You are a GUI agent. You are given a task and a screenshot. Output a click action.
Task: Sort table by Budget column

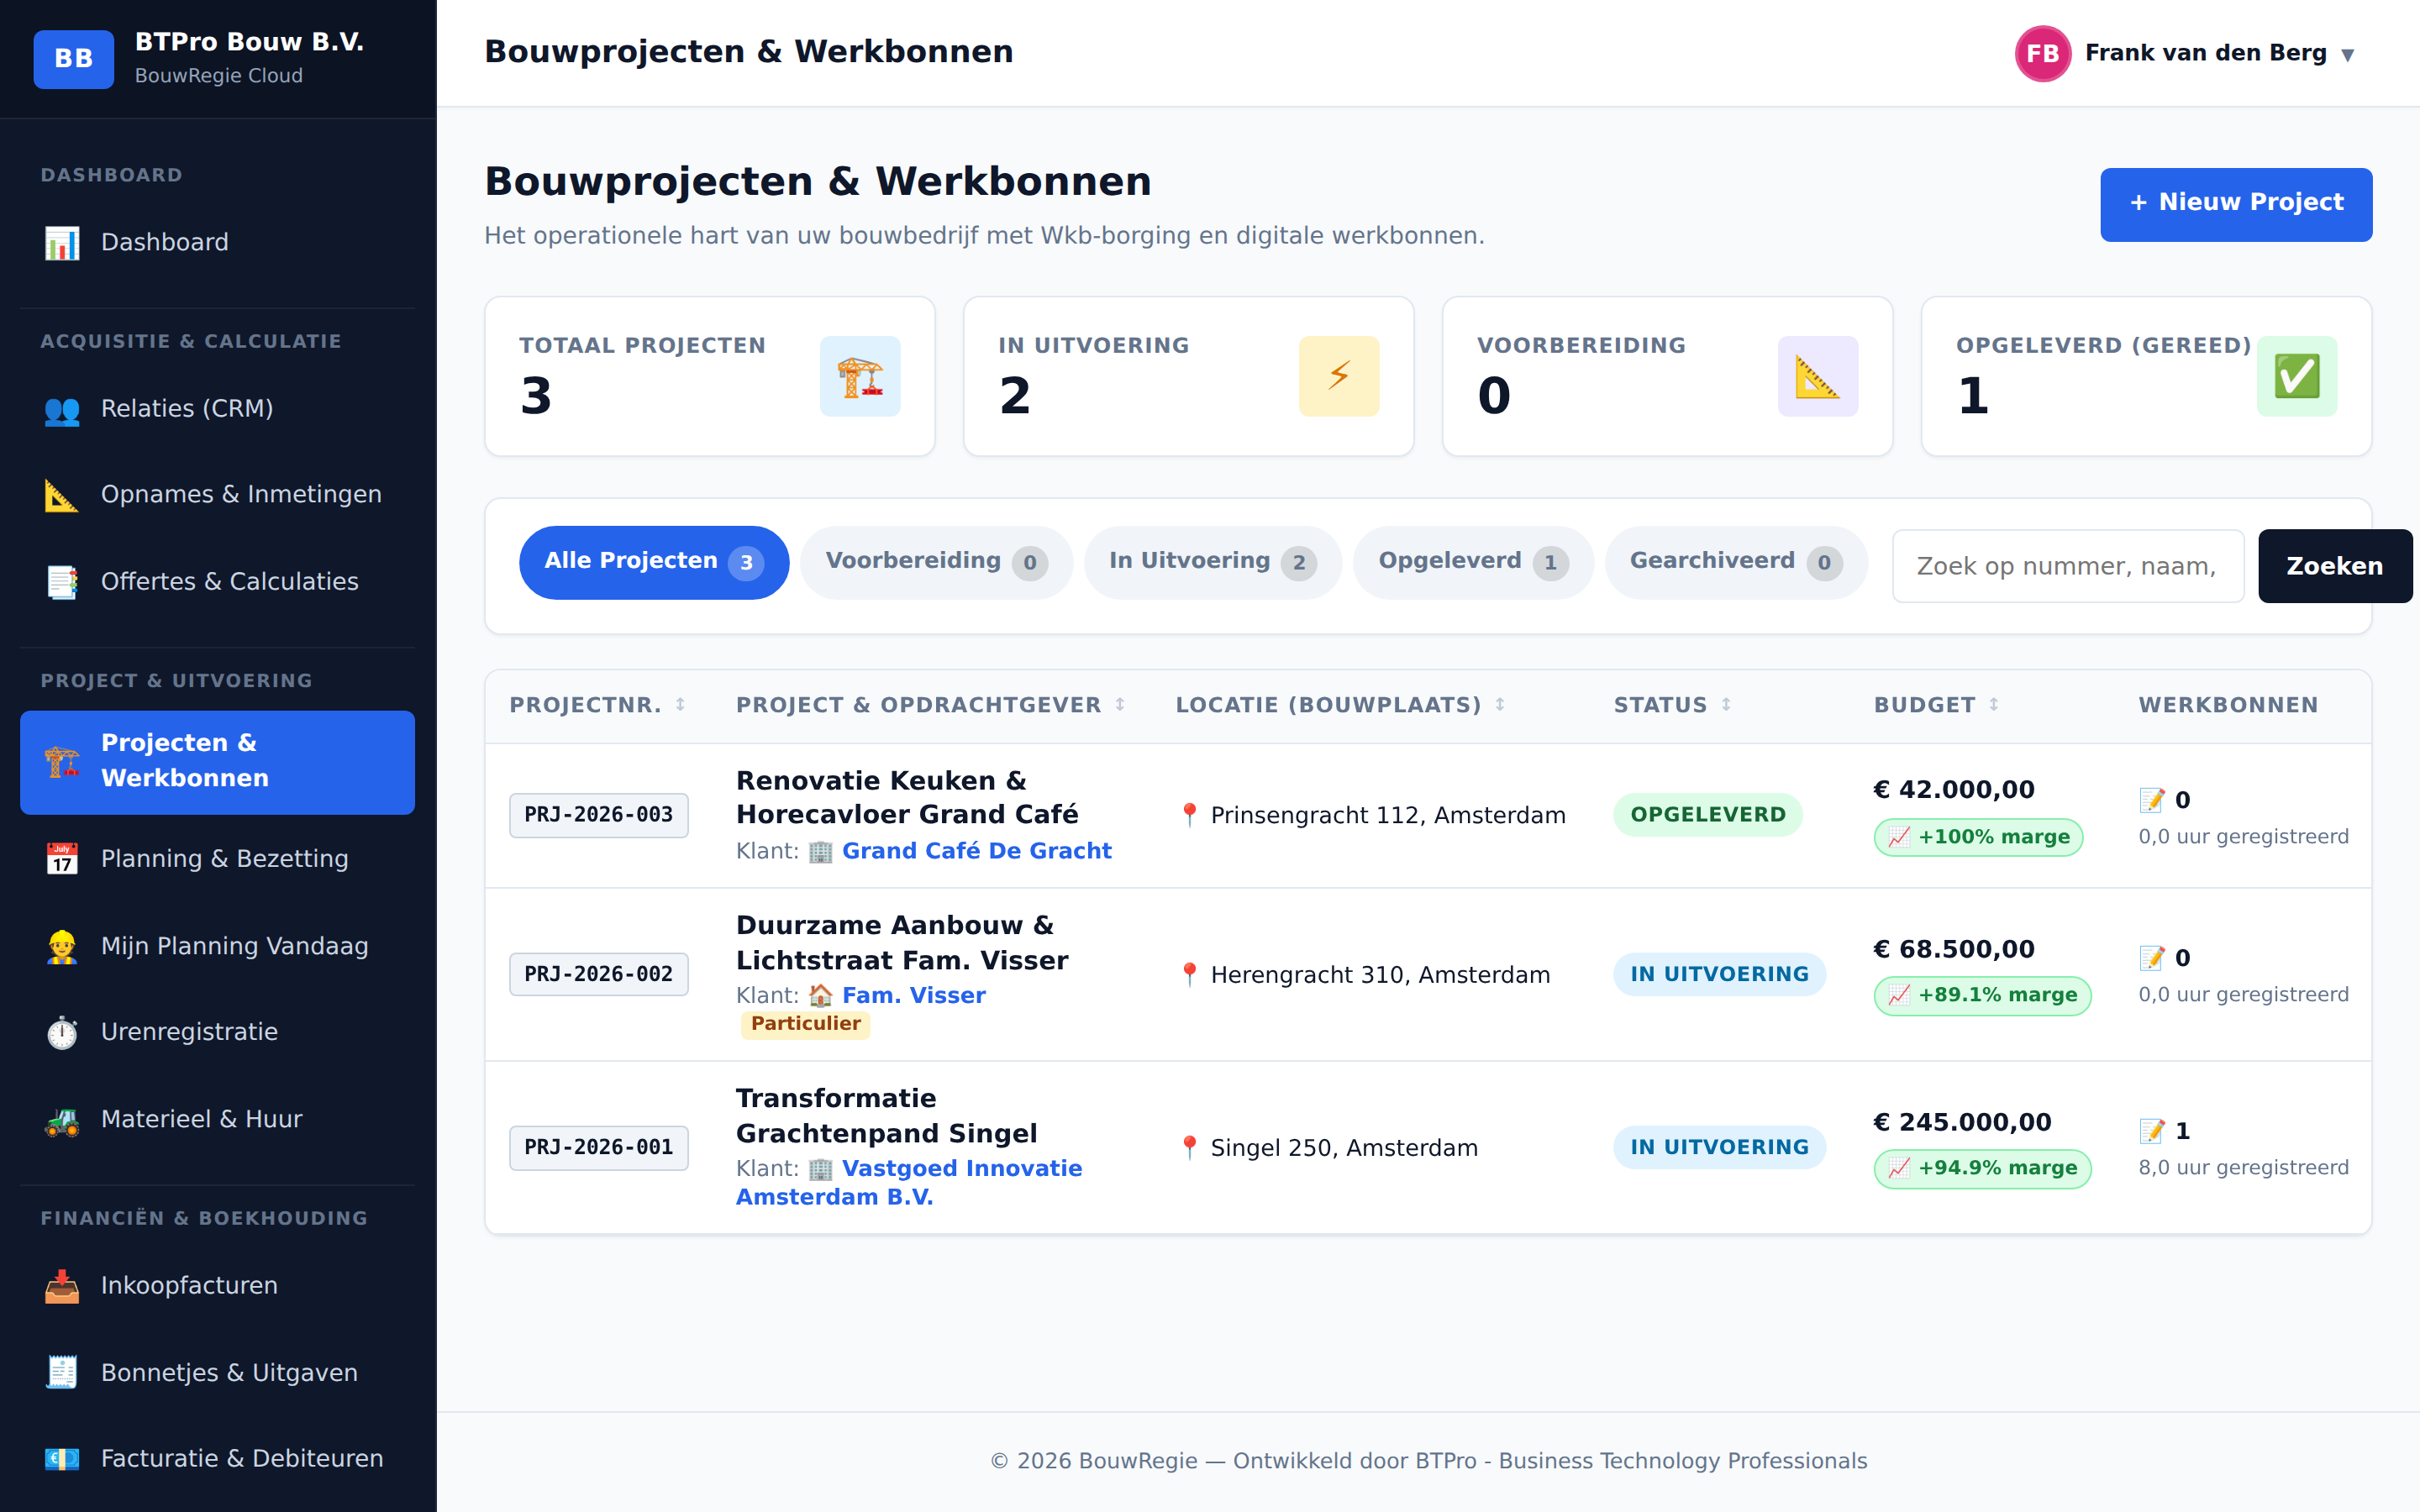[1936, 705]
